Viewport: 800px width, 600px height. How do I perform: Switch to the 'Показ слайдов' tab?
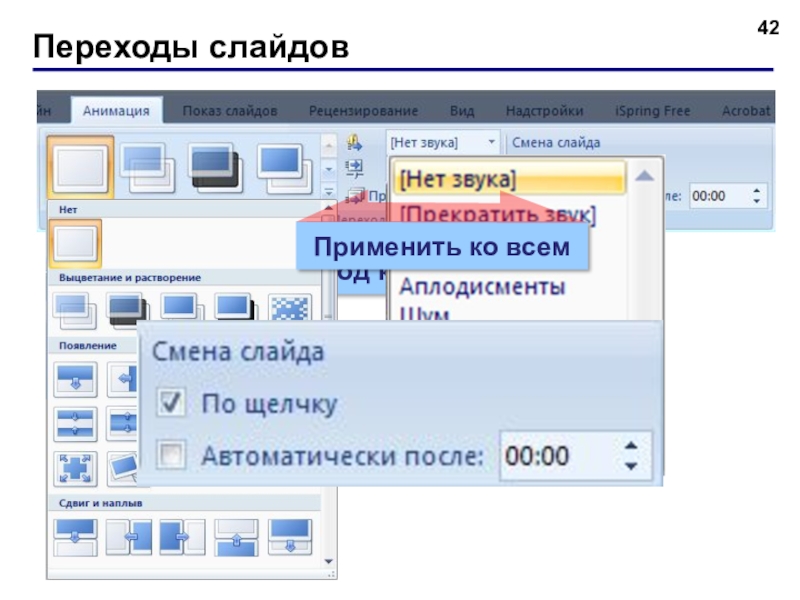pyautogui.click(x=230, y=111)
